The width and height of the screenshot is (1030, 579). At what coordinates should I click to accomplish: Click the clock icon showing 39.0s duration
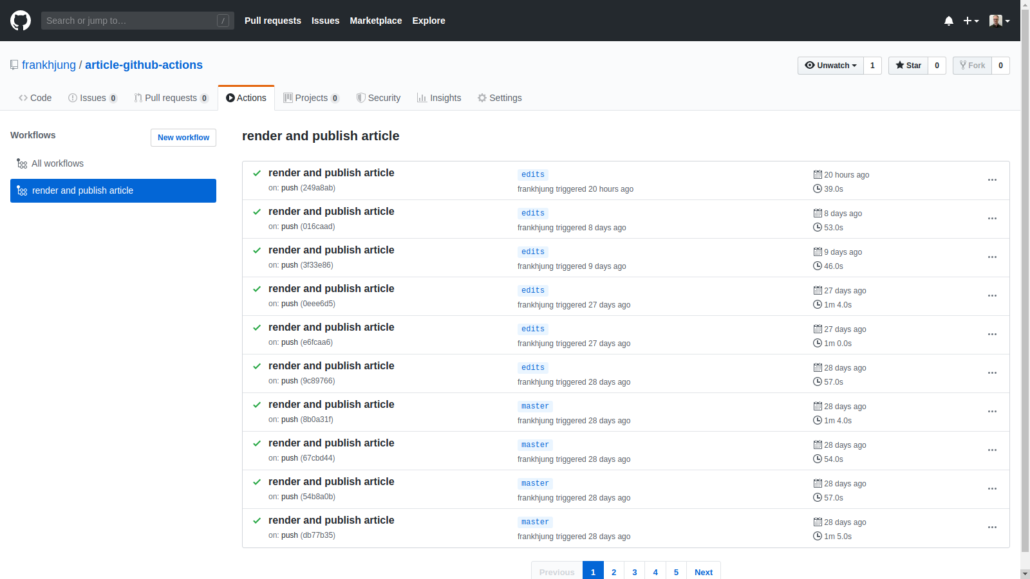tap(818, 187)
